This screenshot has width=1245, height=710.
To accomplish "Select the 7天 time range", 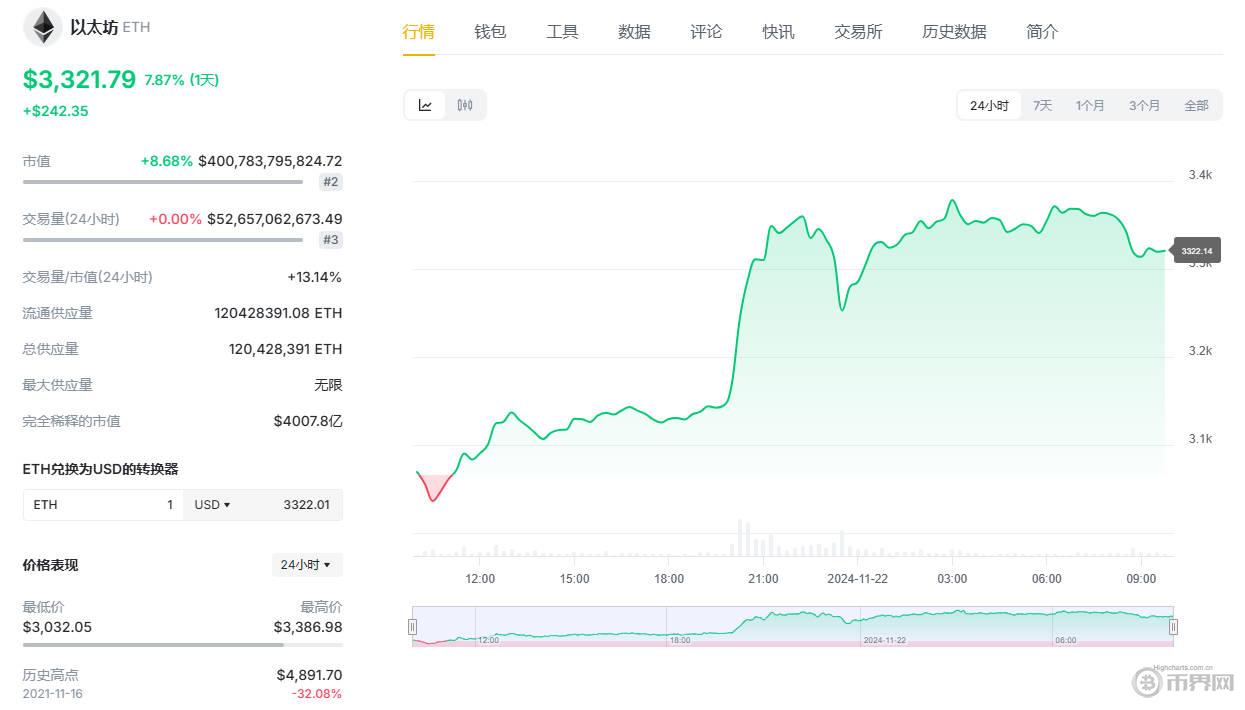I will click(1042, 106).
